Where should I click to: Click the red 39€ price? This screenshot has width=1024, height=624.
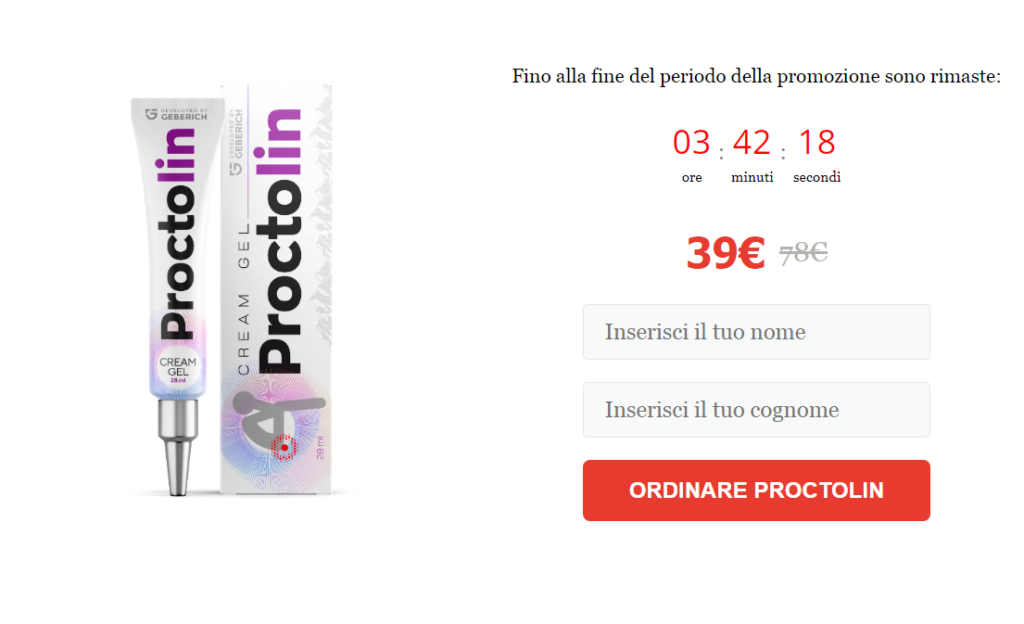click(725, 253)
